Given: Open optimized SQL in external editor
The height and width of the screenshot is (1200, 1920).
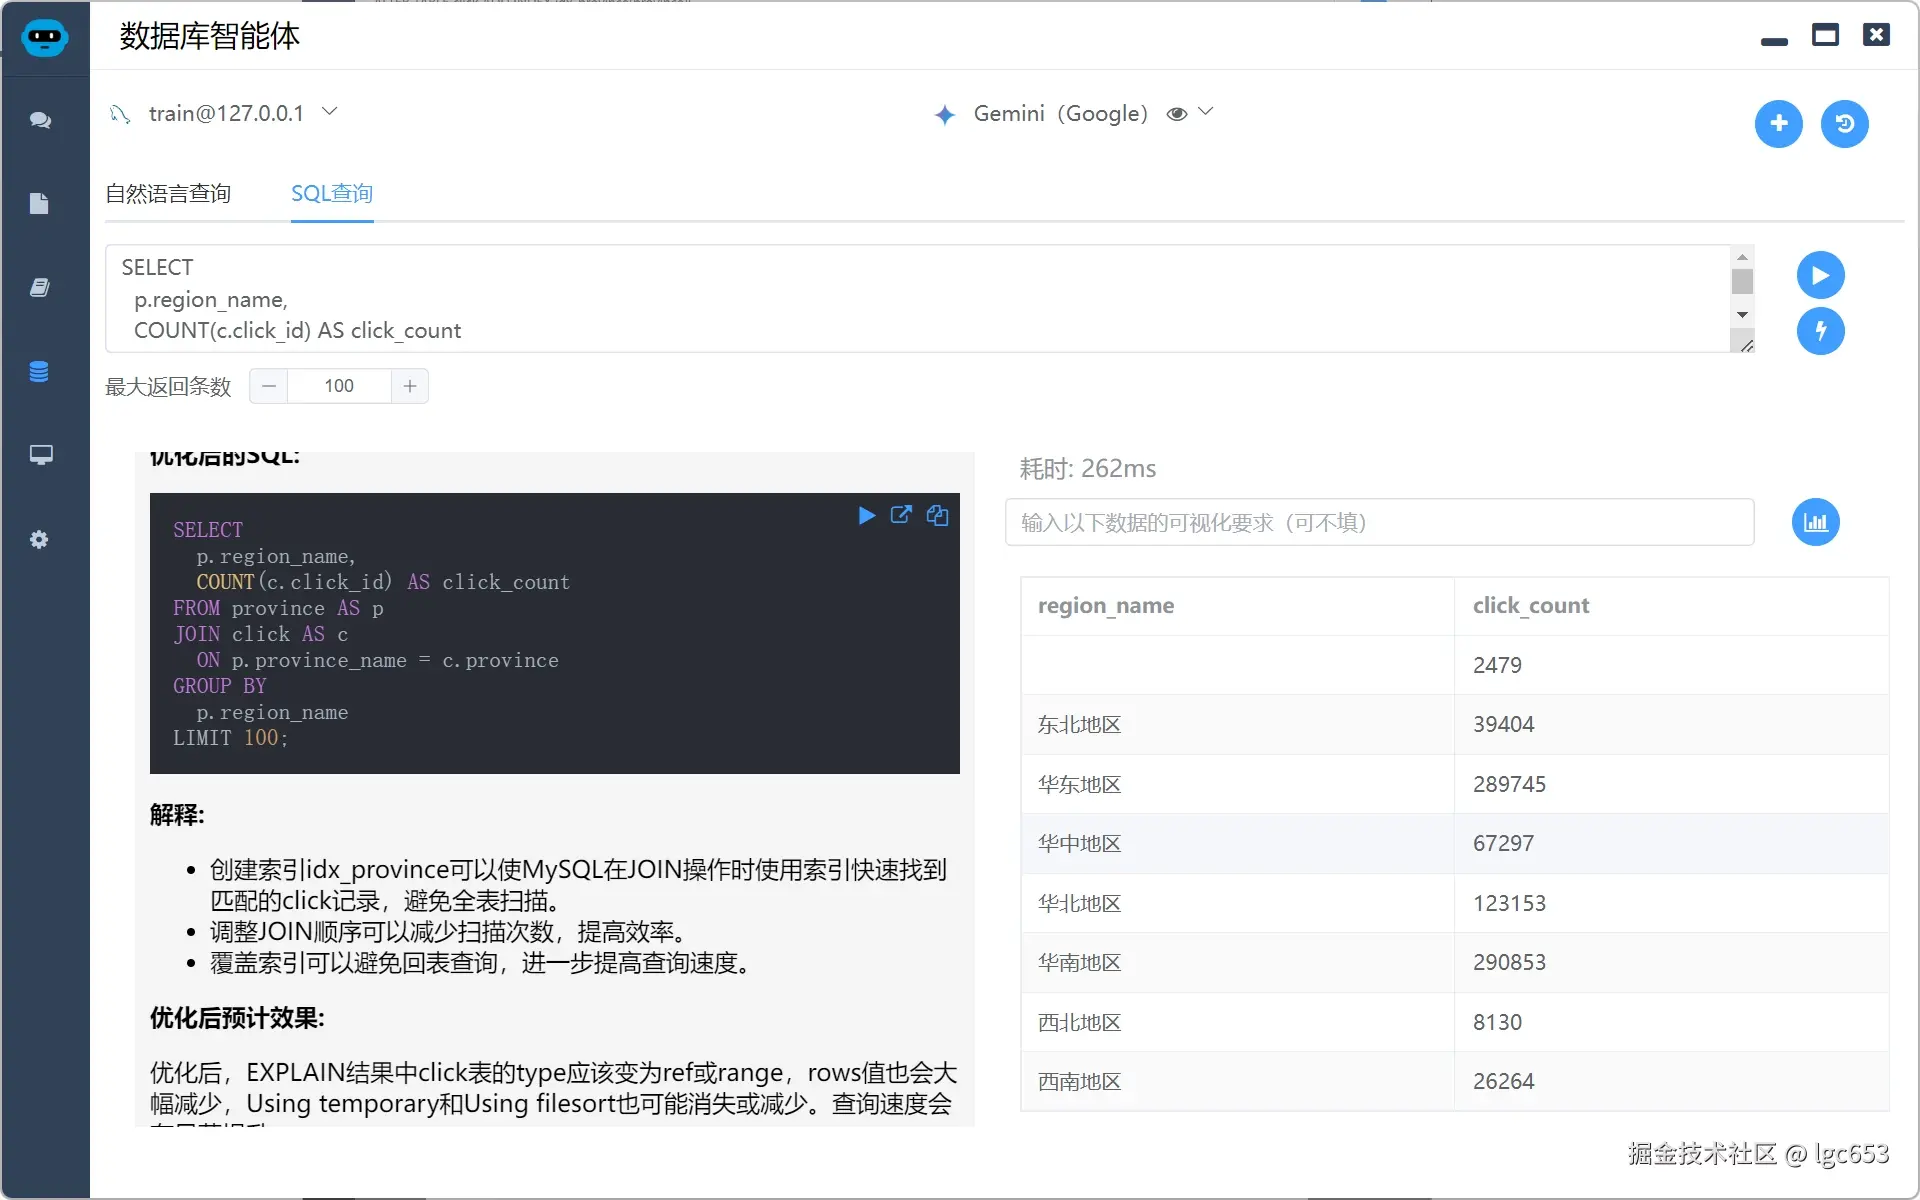Looking at the screenshot, I should coord(901,515).
